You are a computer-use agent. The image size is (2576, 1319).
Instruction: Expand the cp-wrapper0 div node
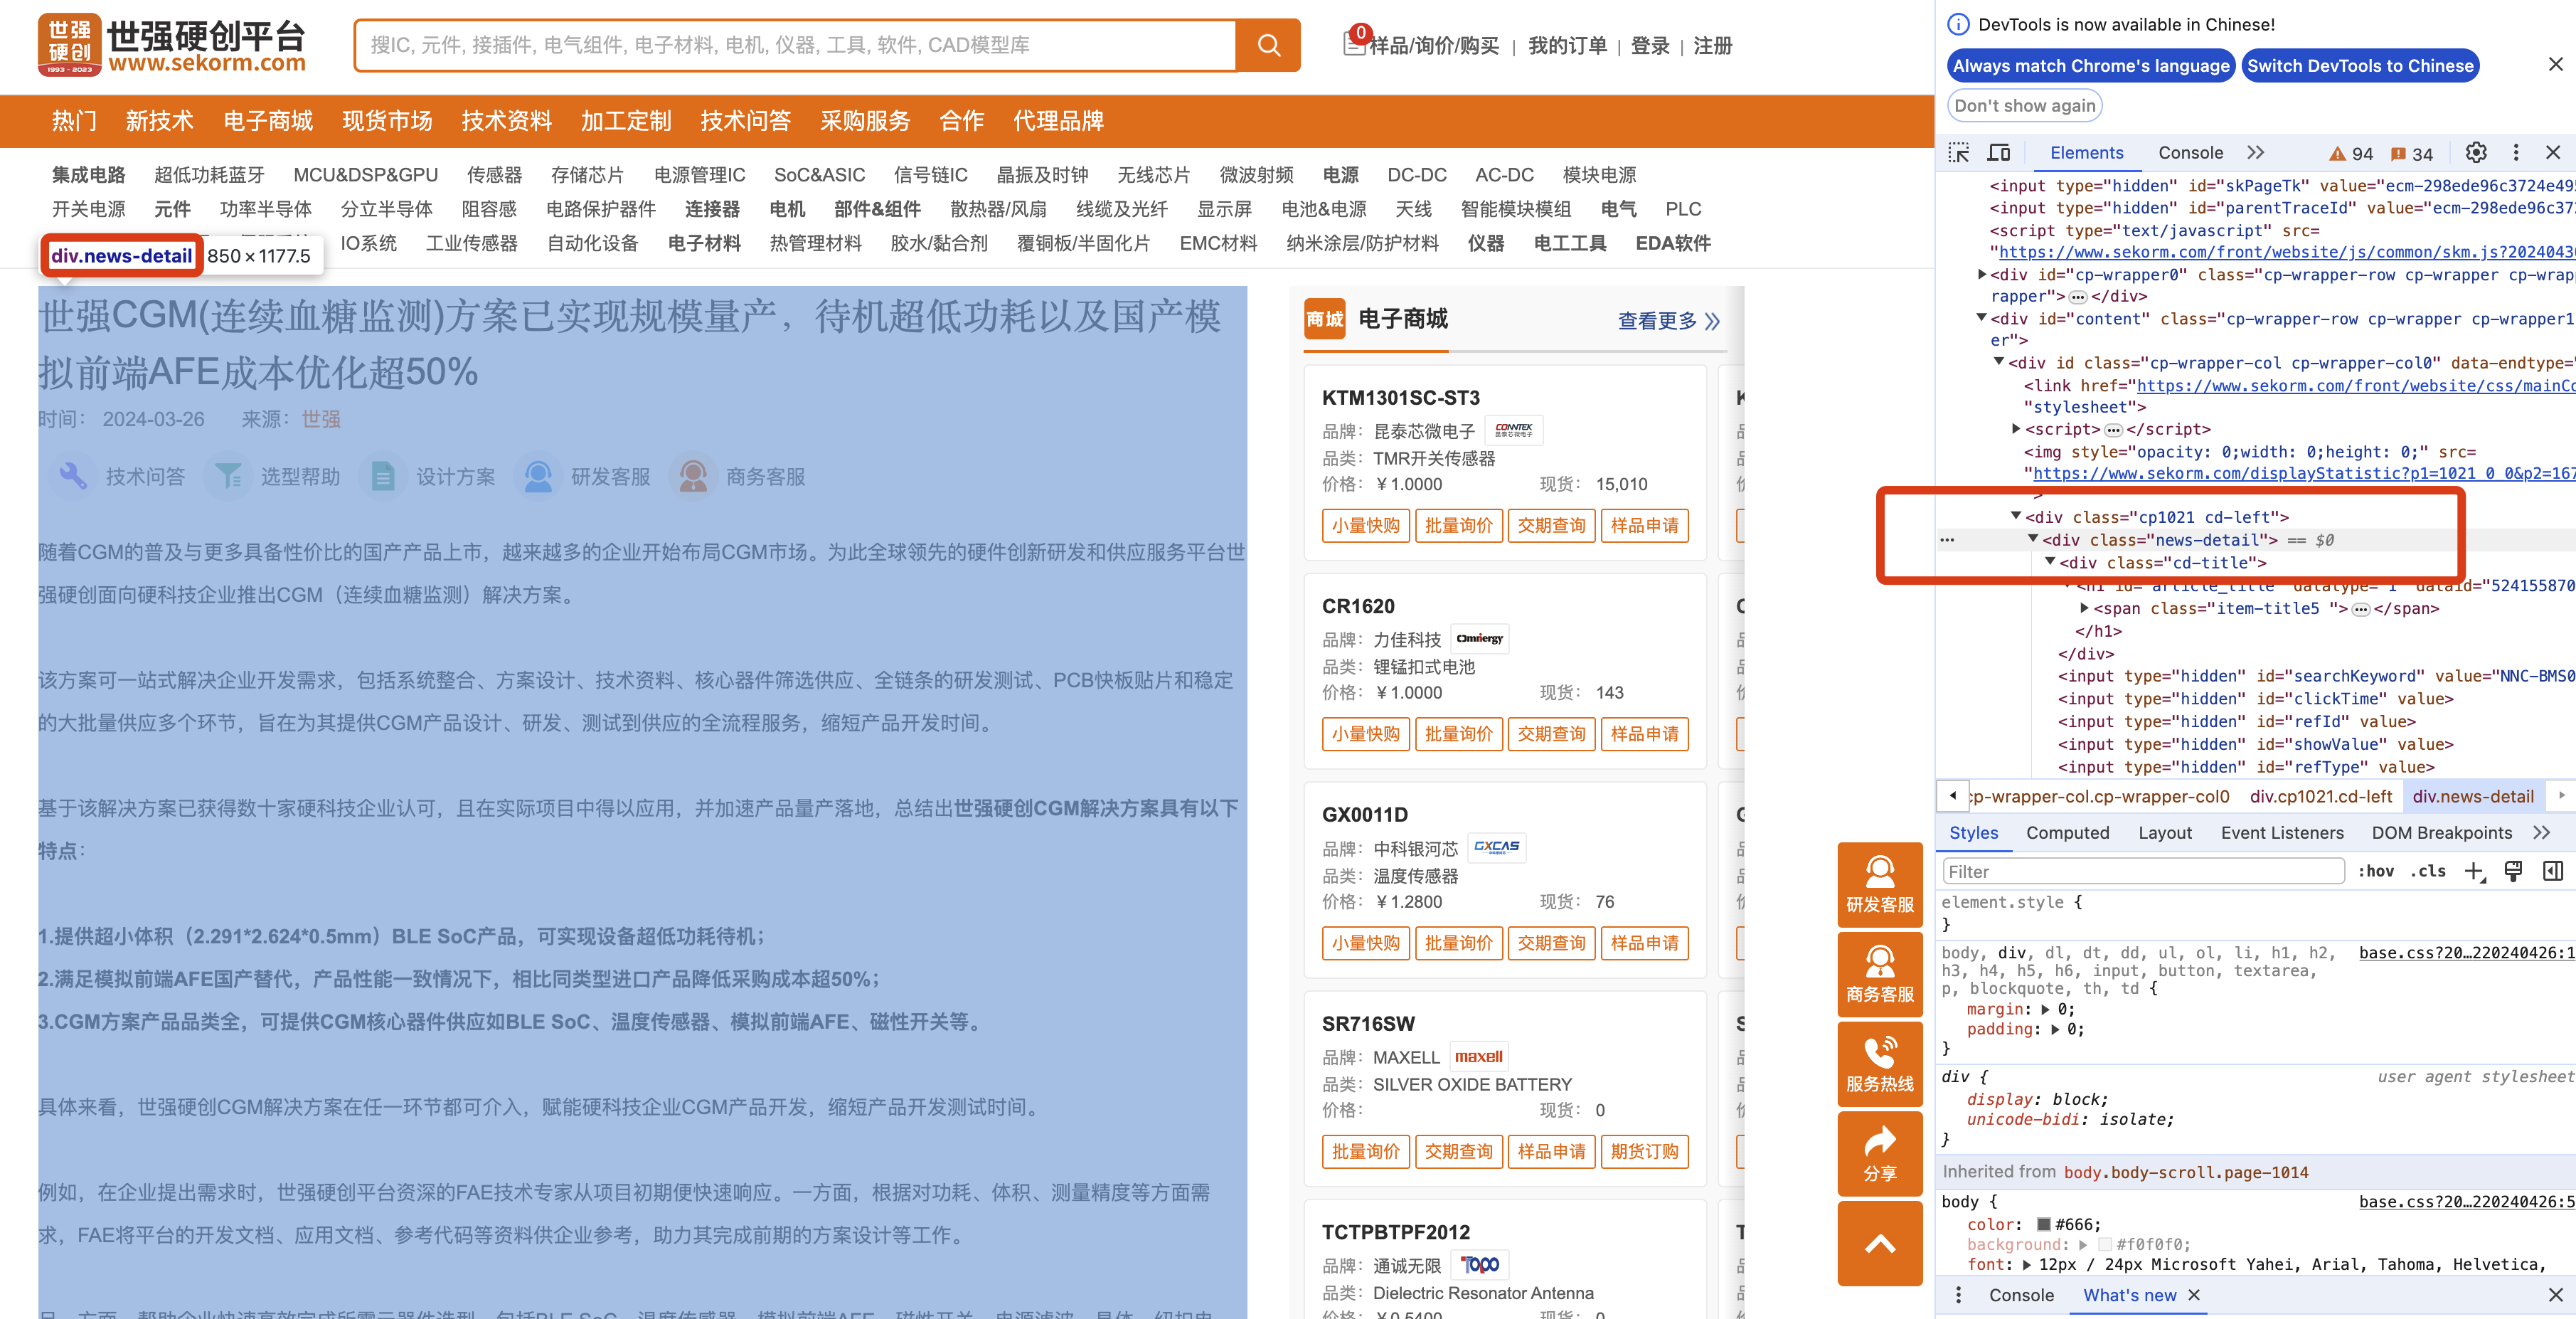(1982, 274)
